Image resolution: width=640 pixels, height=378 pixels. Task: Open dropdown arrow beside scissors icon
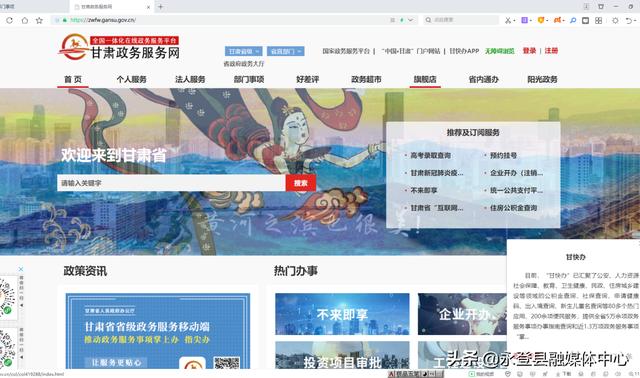514,20
